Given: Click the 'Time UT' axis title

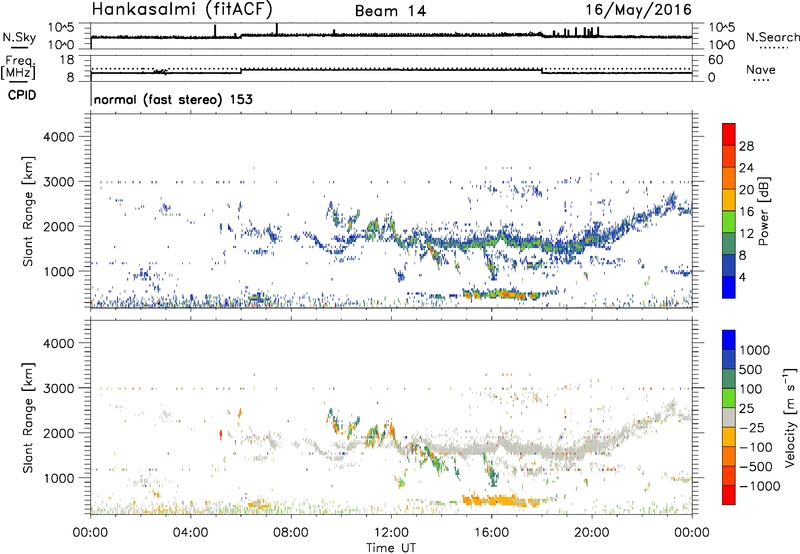Looking at the screenshot, I should click(391, 547).
